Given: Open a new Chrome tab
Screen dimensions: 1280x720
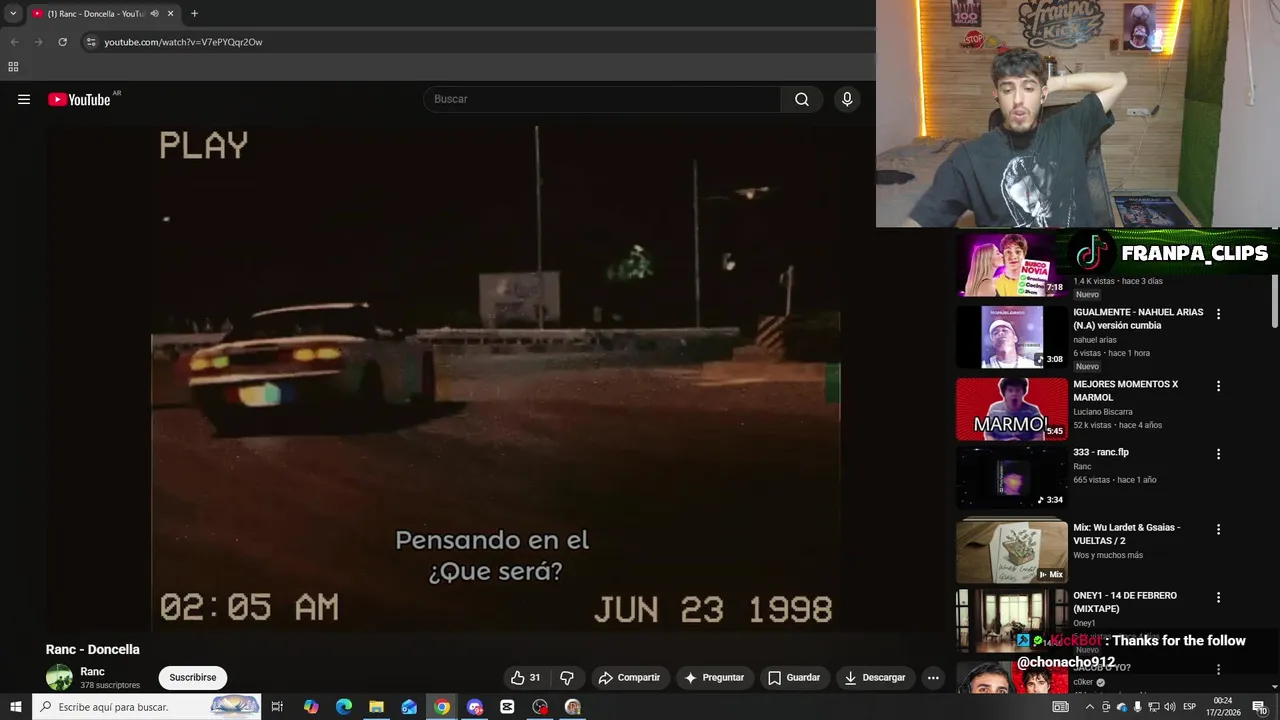Looking at the screenshot, I should pyautogui.click(x=194, y=14).
